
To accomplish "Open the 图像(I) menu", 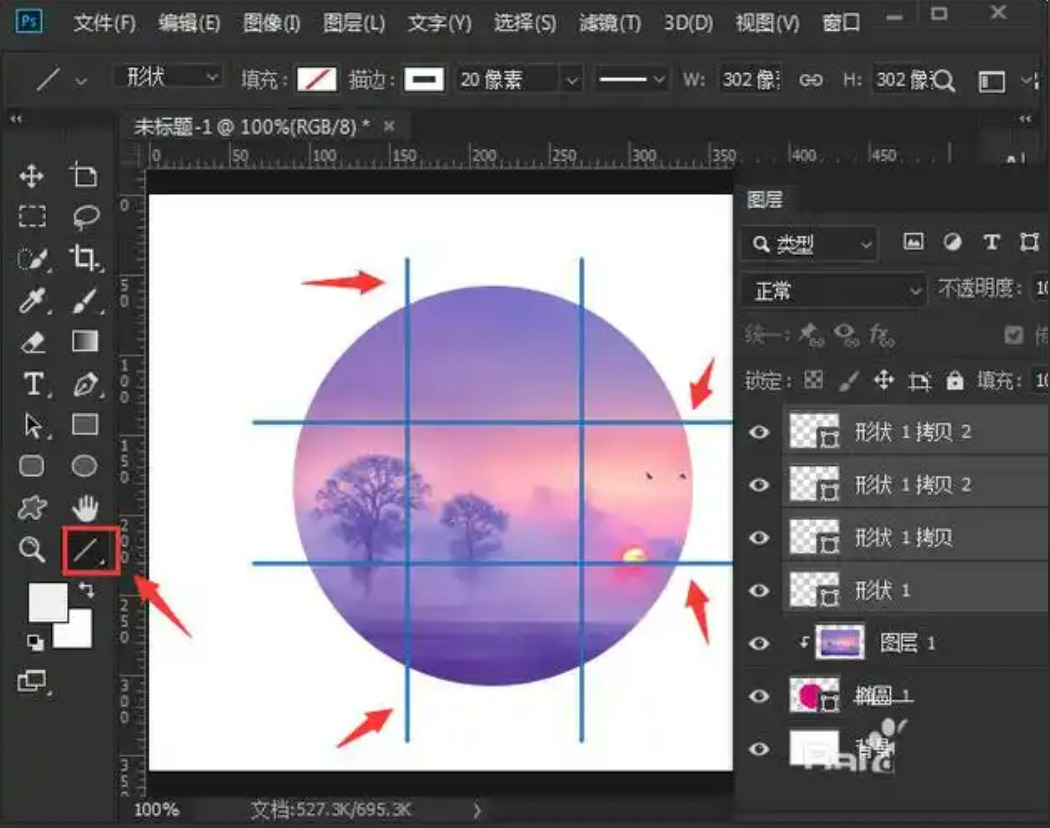I will click(x=271, y=23).
